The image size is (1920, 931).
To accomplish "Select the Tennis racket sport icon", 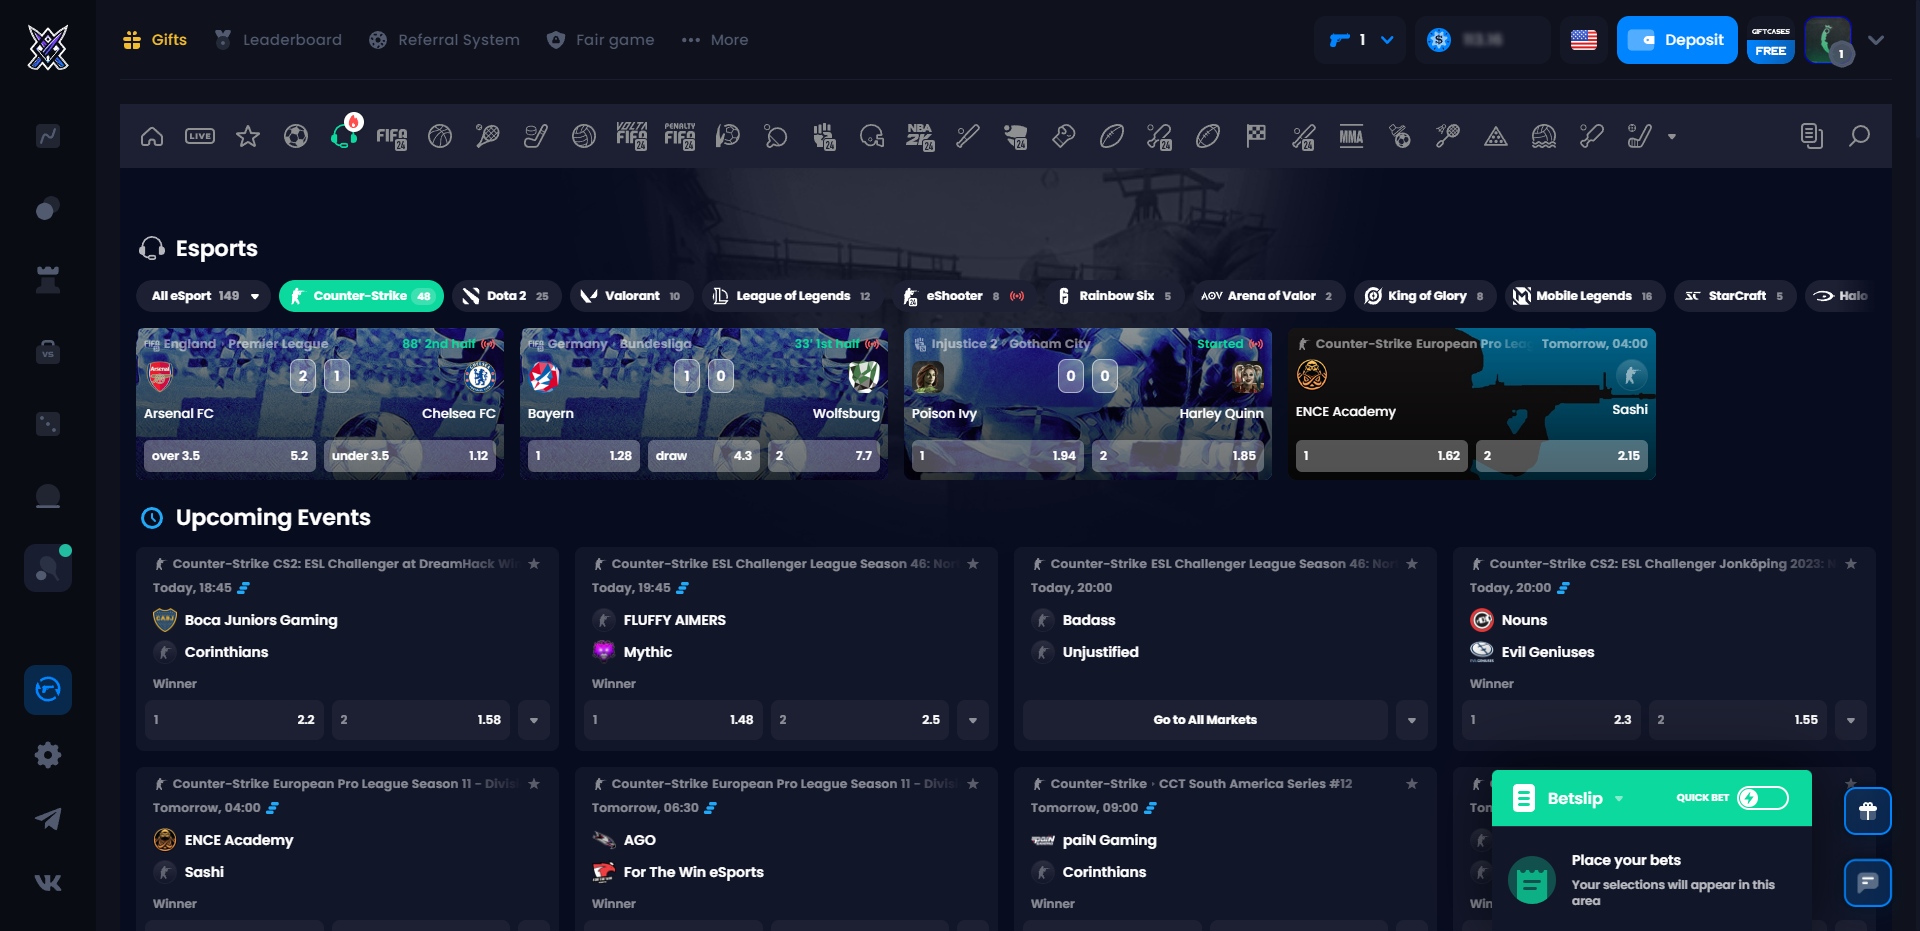I will point(488,136).
